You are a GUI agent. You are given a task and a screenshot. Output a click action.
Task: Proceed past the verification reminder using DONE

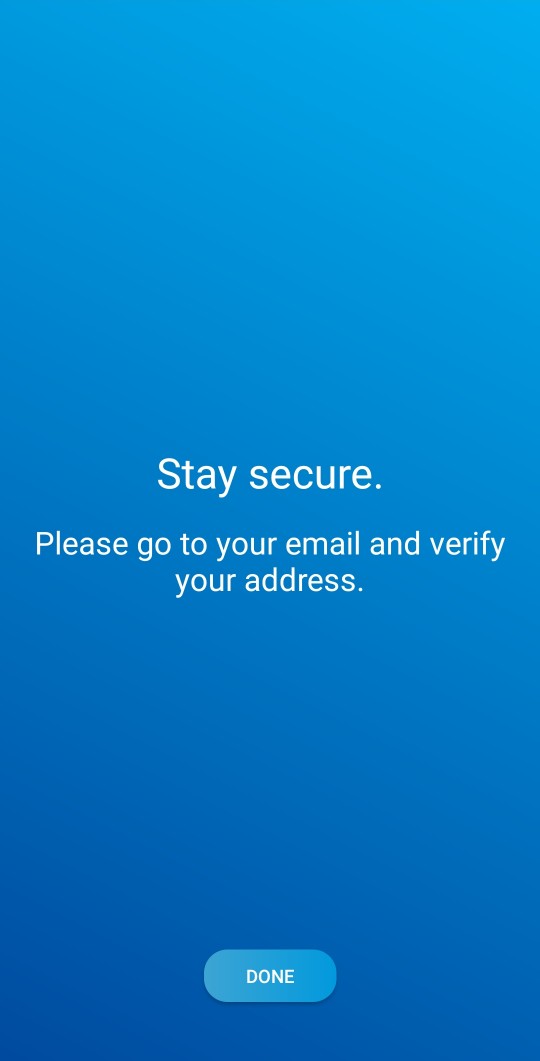point(270,976)
